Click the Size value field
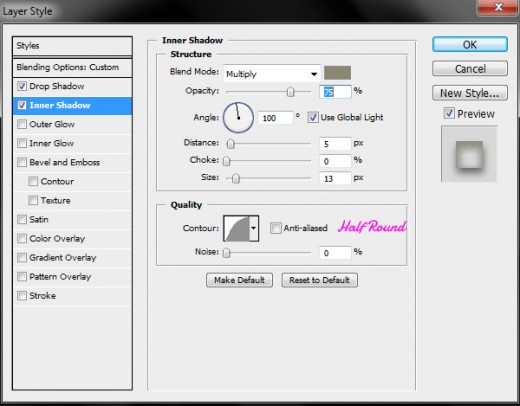 335,179
